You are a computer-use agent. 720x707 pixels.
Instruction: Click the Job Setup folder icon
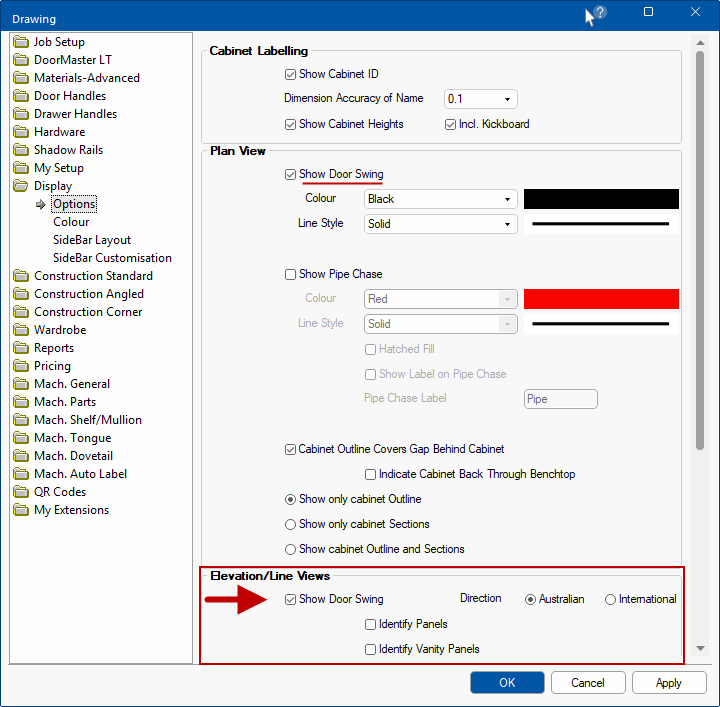(x=22, y=42)
